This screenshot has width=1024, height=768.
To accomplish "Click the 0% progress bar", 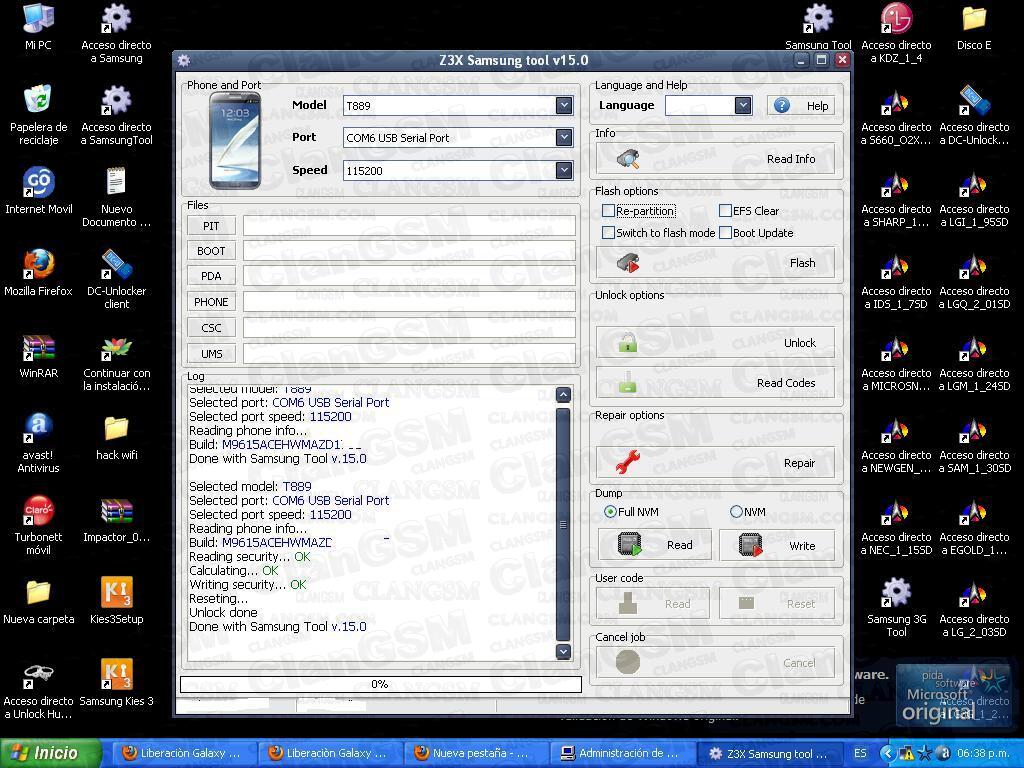I will click(x=381, y=684).
